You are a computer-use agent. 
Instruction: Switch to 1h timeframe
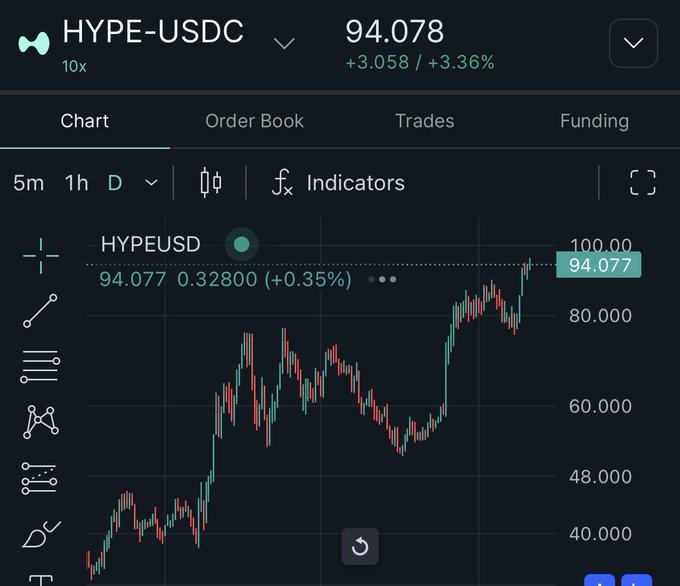click(x=76, y=183)
